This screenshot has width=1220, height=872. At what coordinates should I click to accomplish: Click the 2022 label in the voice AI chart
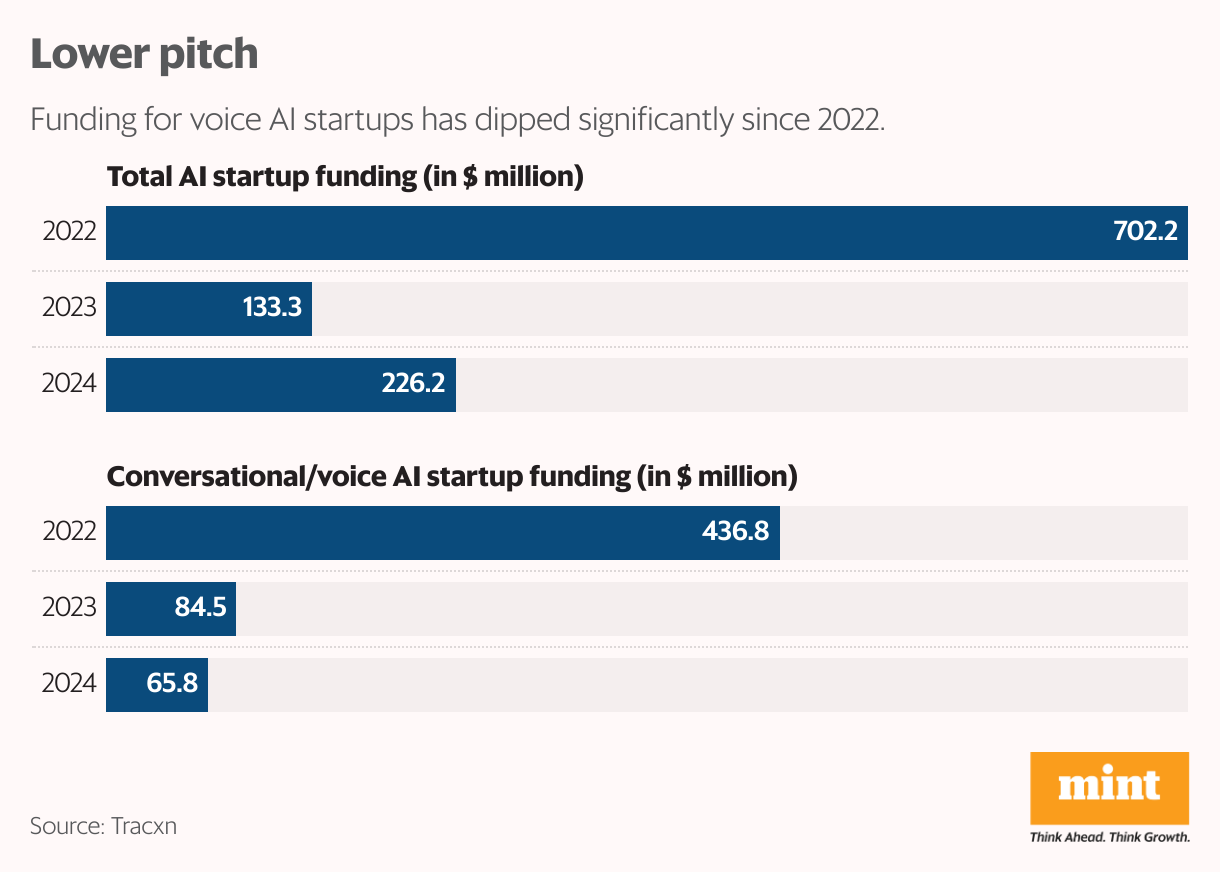pos(69,532)
